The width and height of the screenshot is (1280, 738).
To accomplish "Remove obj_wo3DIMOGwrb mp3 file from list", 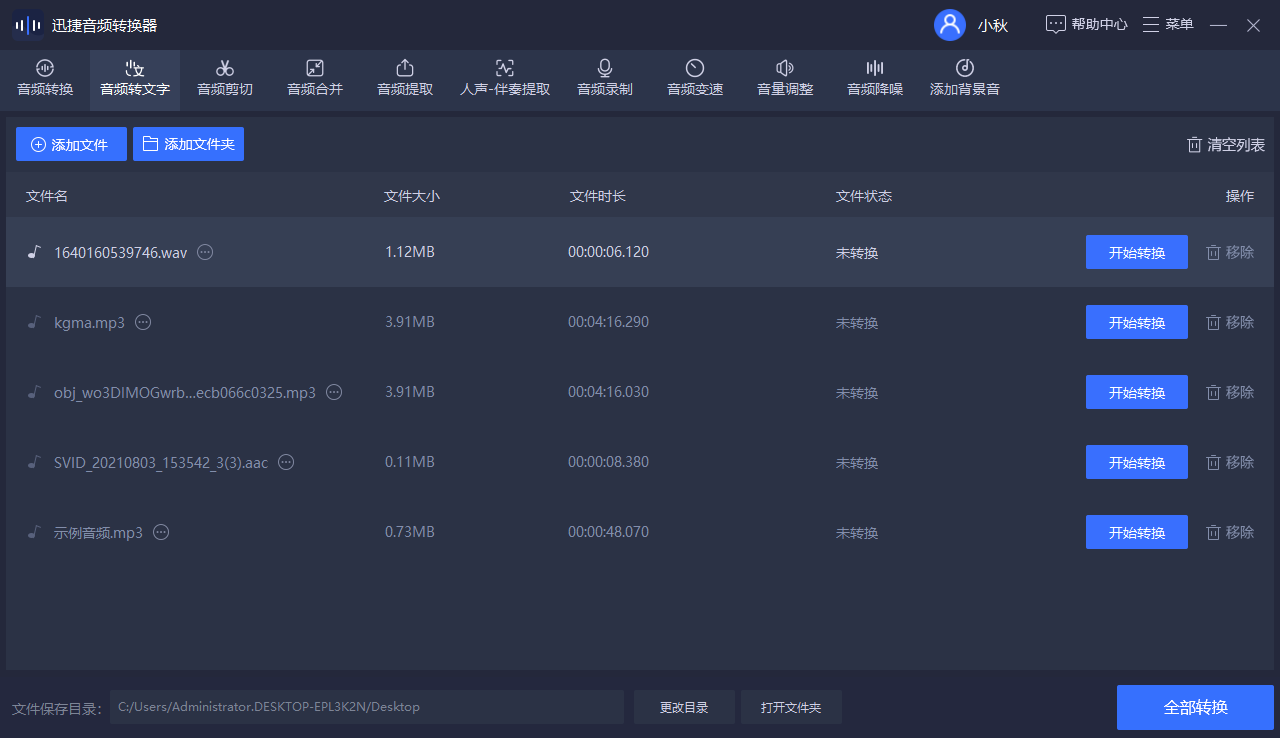I will [1230, 392].
